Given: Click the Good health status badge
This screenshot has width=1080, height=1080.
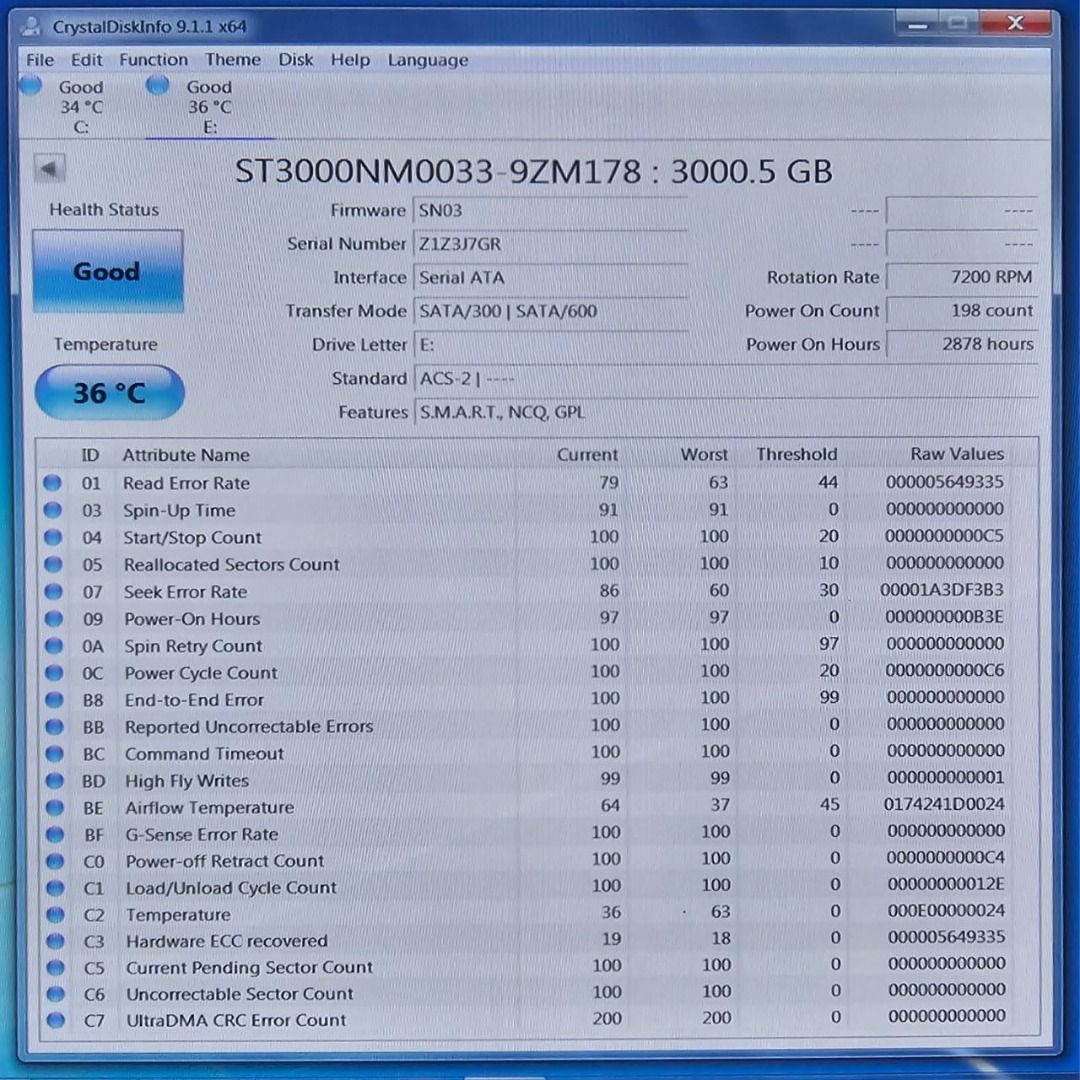Looking at the screenshot, I should click(106, 271).
